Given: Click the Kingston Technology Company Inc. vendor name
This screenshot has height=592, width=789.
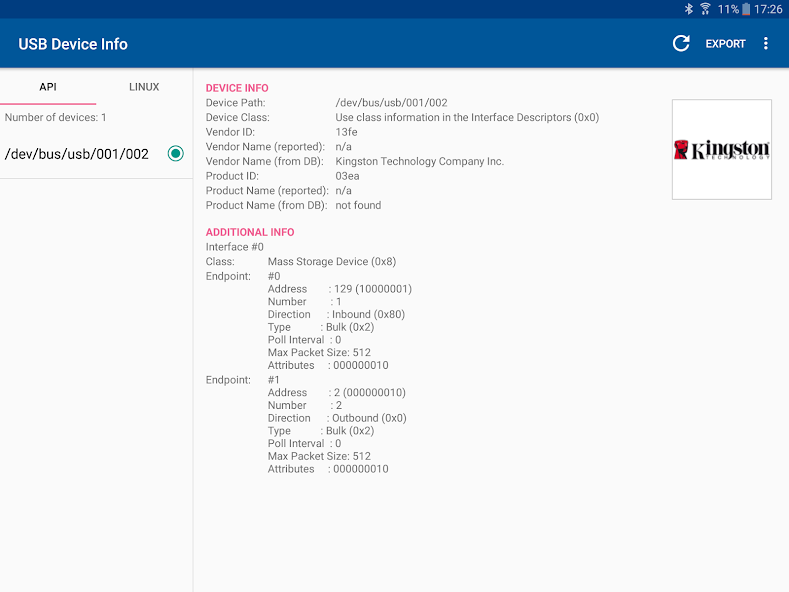Looking at the screenshot, I should (x=419, y=161).
